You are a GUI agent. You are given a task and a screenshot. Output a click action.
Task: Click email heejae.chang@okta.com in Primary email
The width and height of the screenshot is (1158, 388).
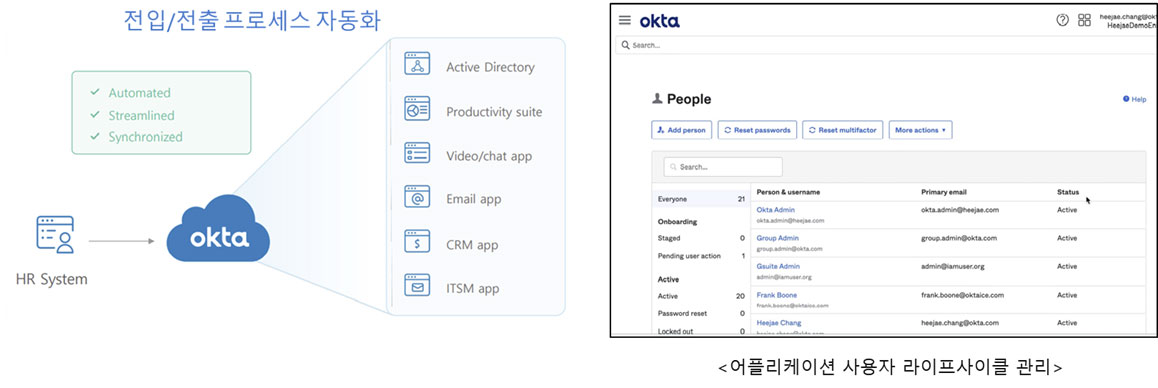(959, 323)
